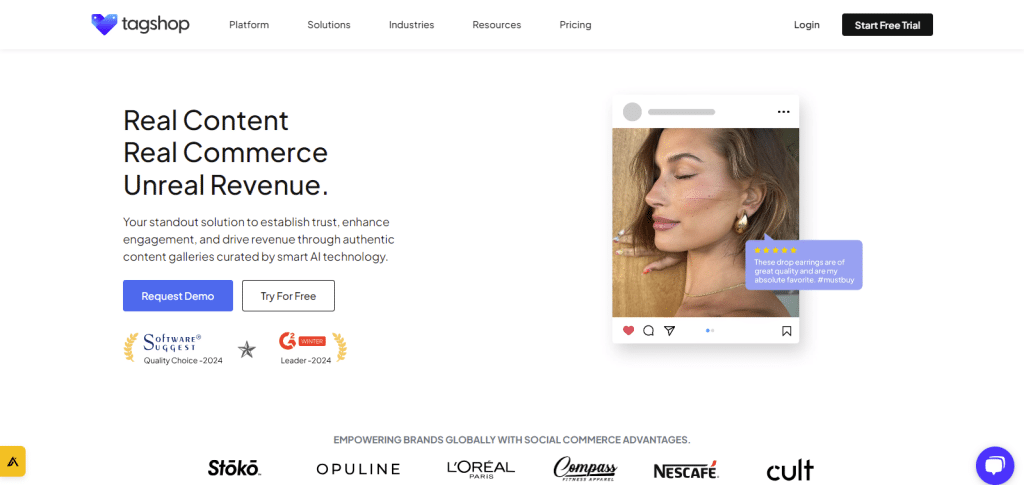Expand the Solutions menu
This screenshot has height=485, width=1024.
pyautogui.click(x=329, y=25)
